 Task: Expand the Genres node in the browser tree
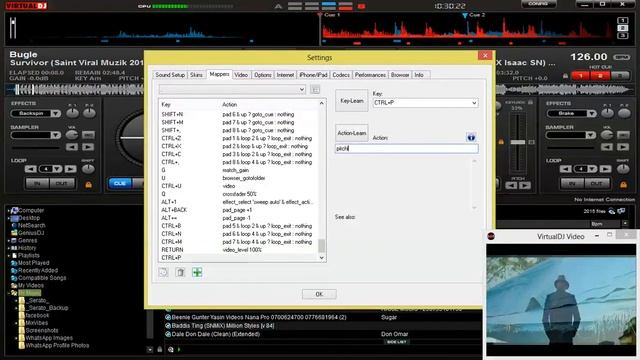coord(9,240)
